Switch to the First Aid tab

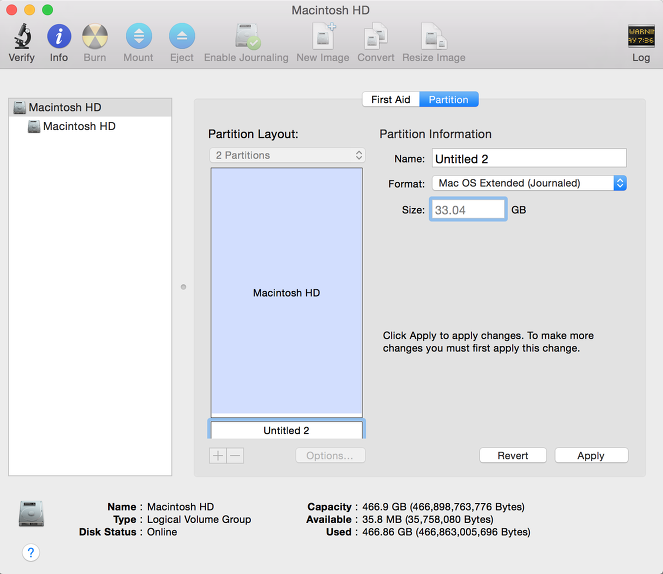click(391, 99)
